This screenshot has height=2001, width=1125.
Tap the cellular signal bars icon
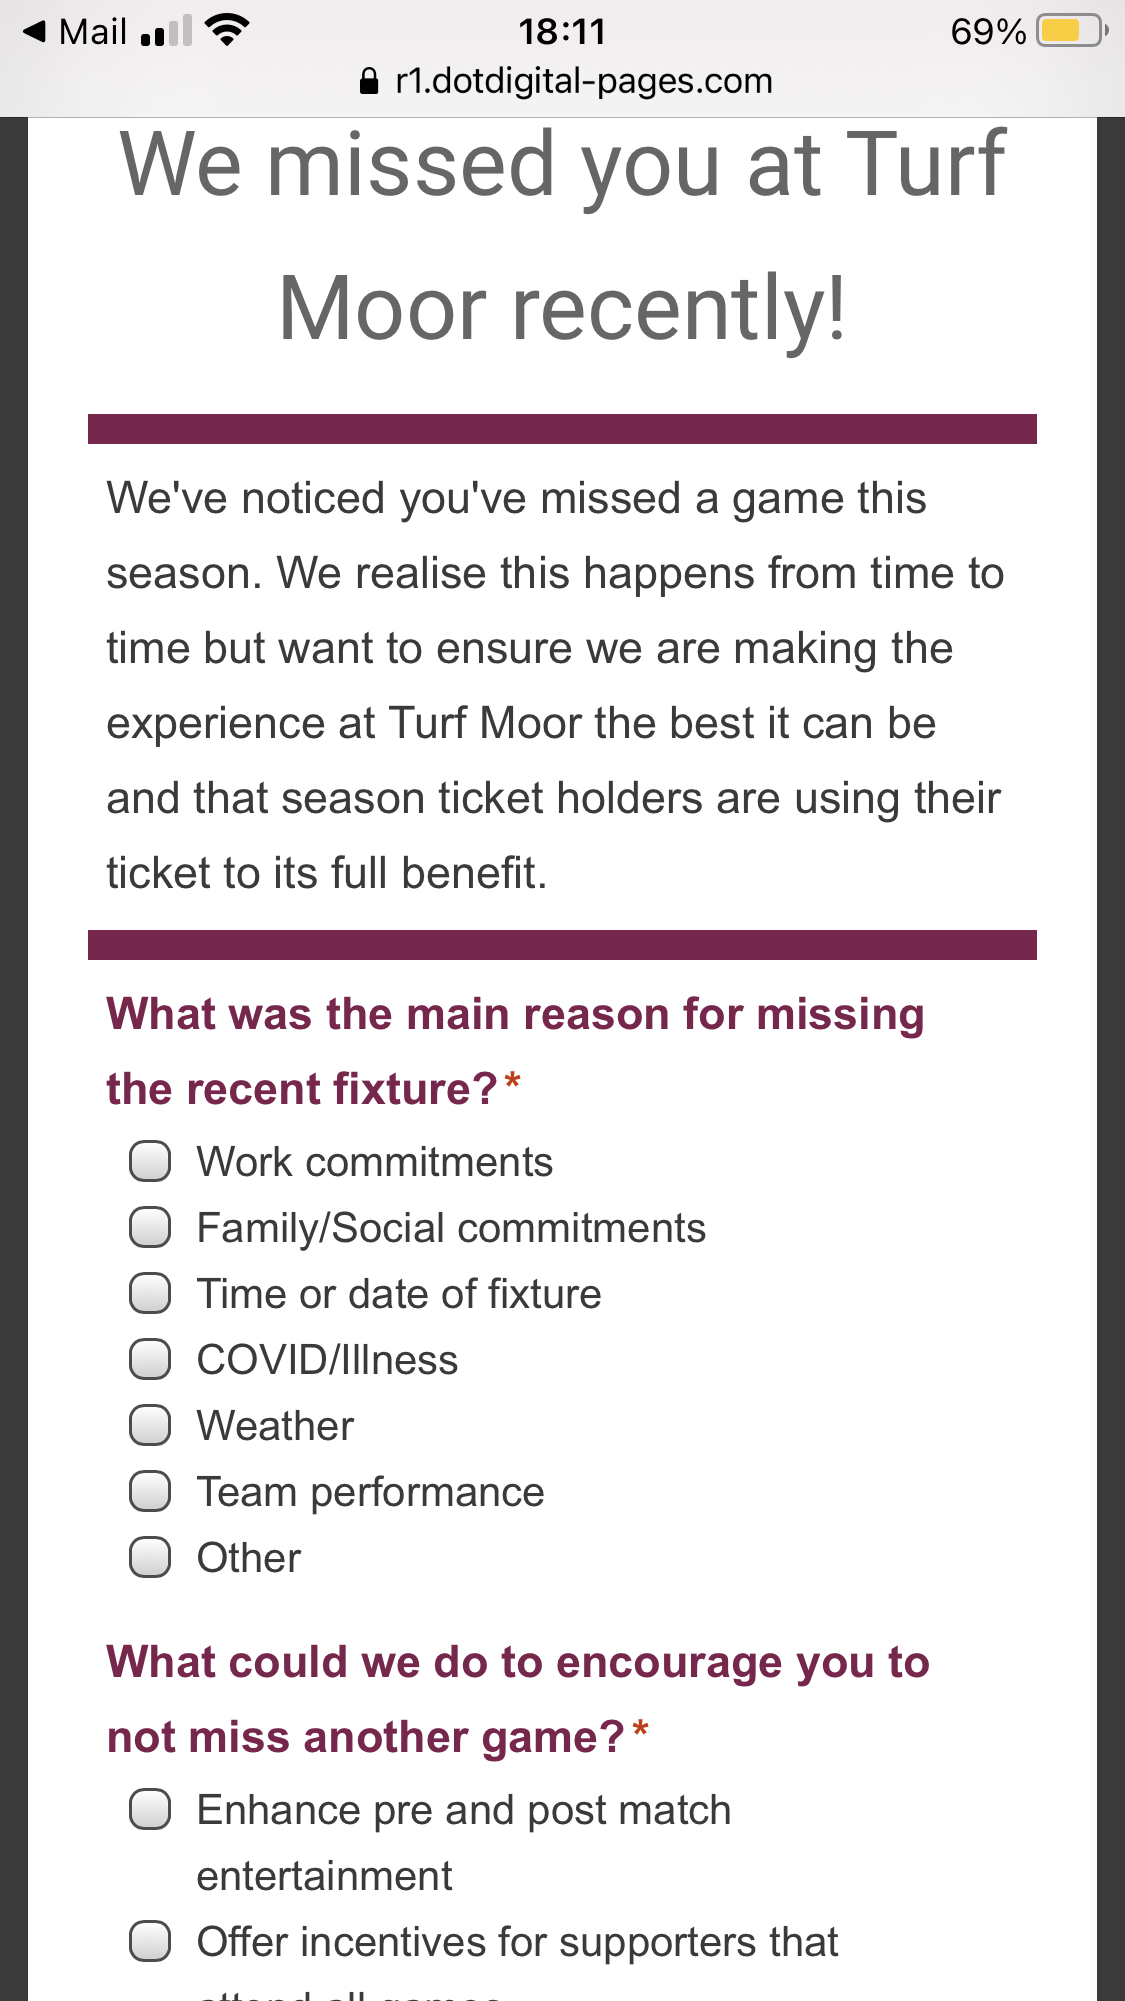pos(166,32)
